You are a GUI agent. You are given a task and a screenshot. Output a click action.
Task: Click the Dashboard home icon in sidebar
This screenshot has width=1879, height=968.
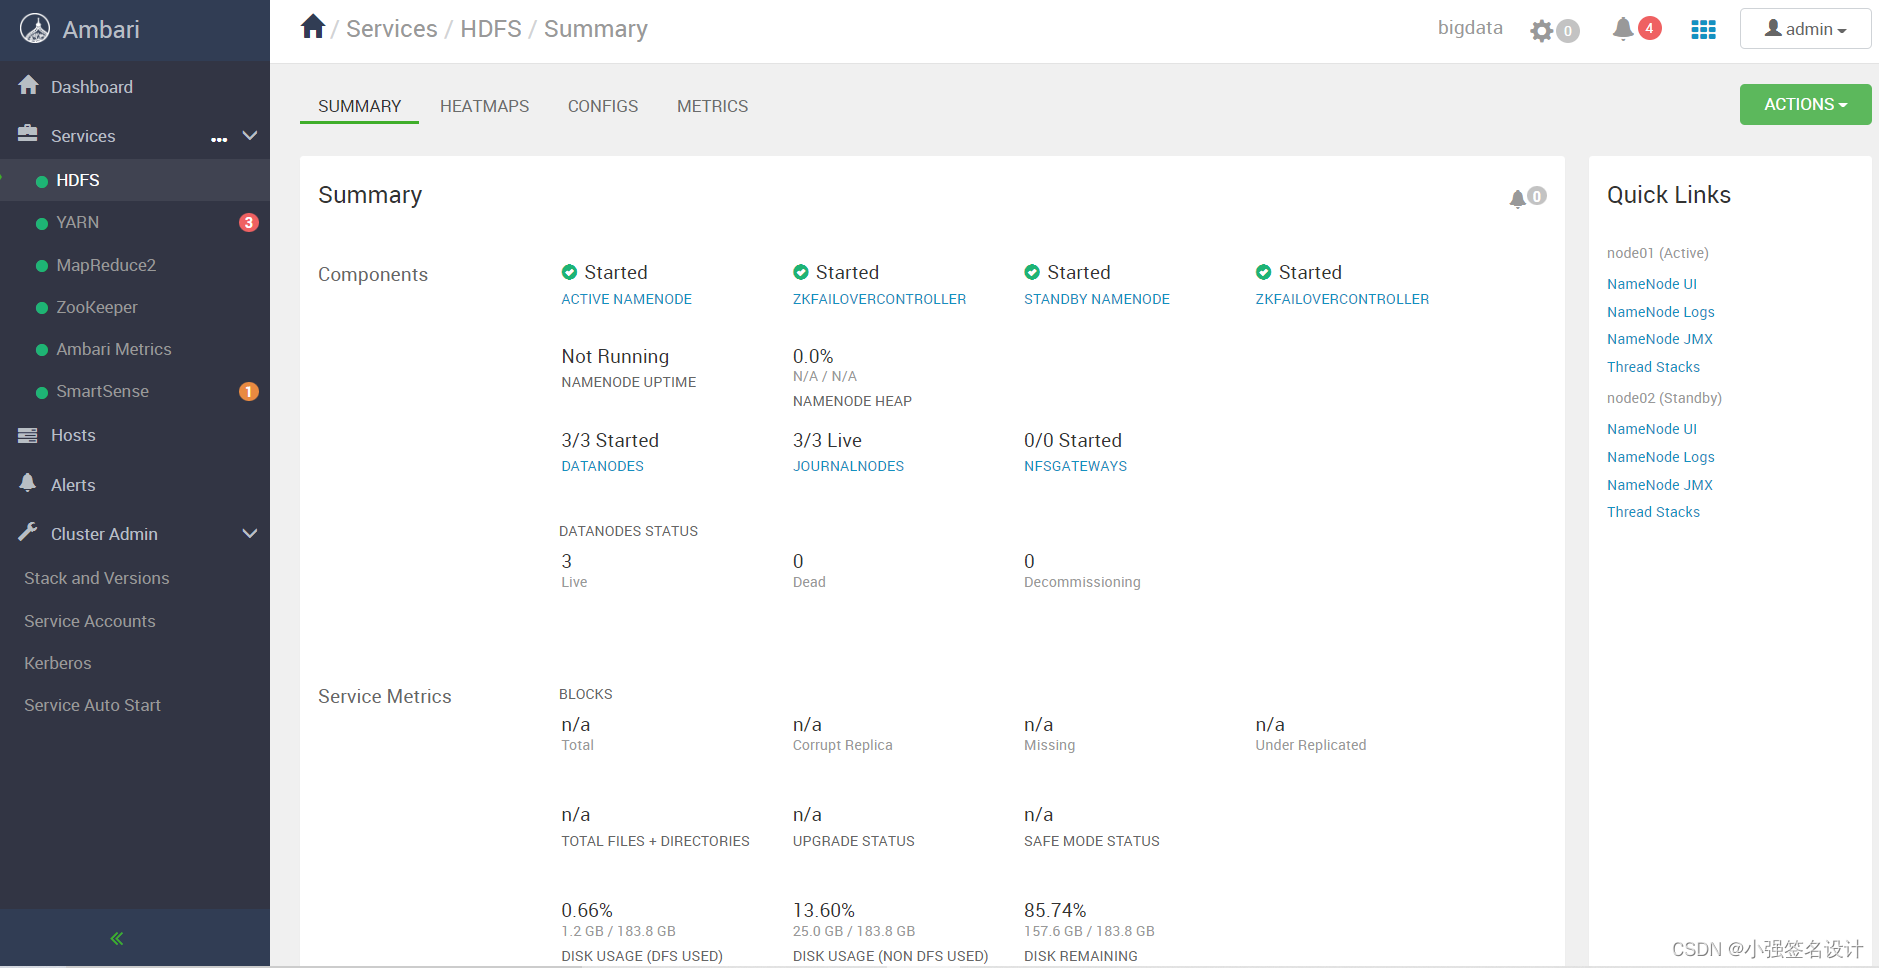[28, 86]
